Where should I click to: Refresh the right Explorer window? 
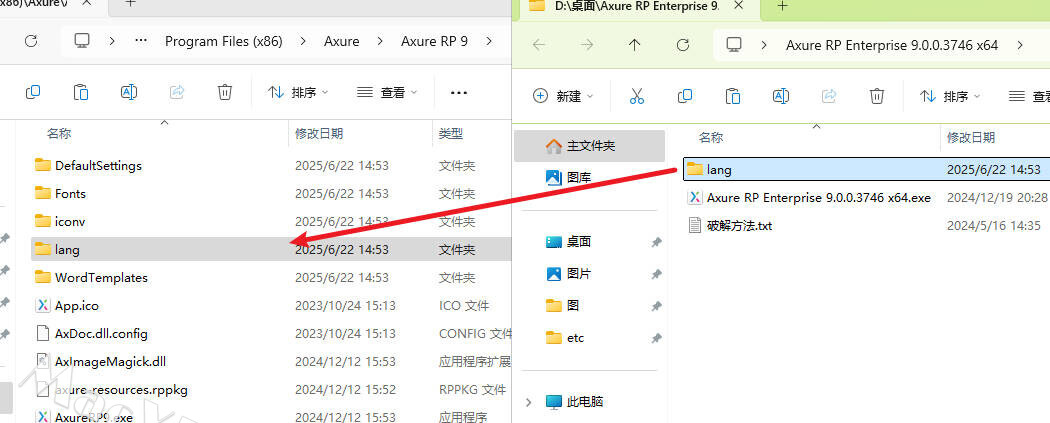pos(683,45)
